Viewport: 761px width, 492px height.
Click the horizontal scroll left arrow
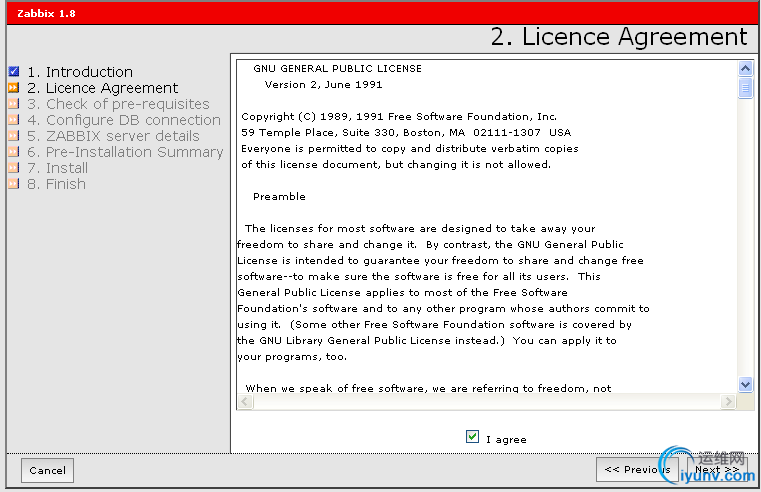[245, 401]
